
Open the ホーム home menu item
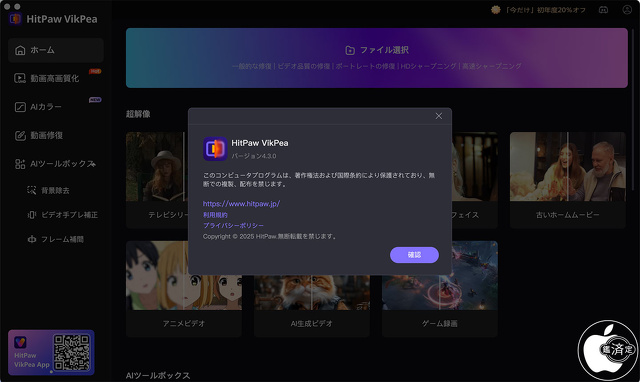tap(56, 50)
